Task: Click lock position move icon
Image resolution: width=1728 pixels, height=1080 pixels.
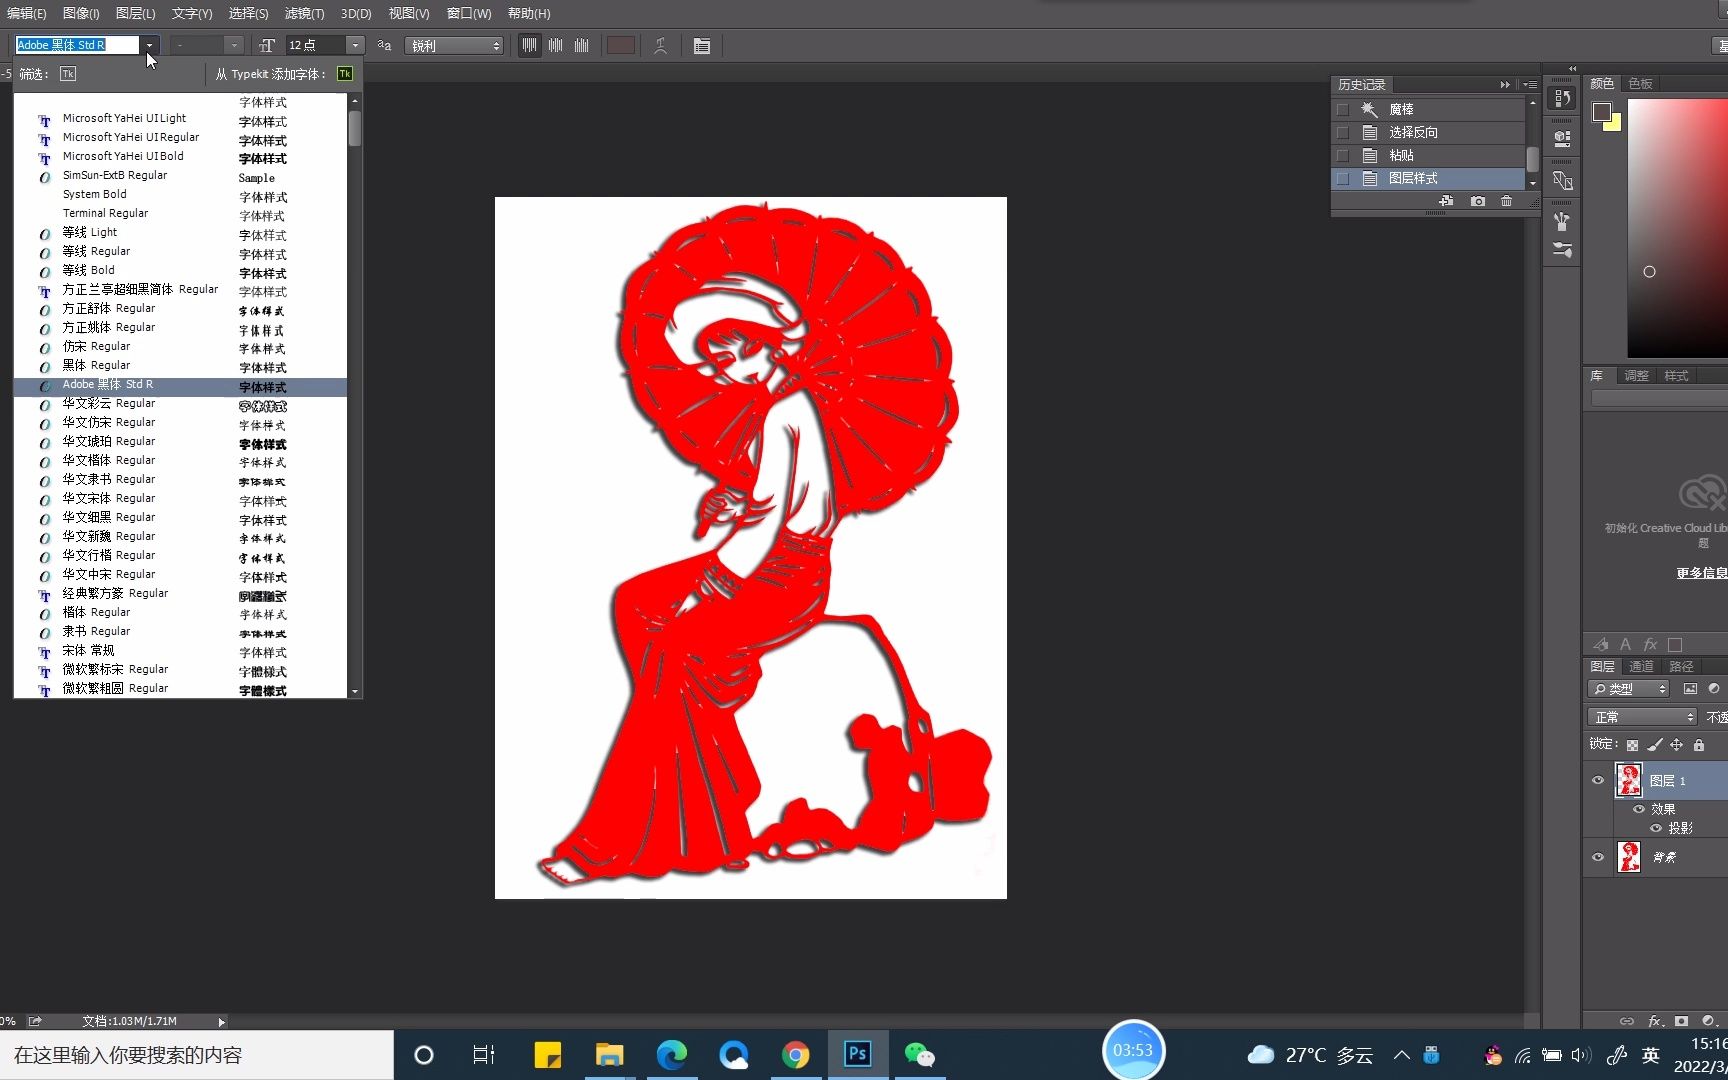Action: [x=1676, y=745]
